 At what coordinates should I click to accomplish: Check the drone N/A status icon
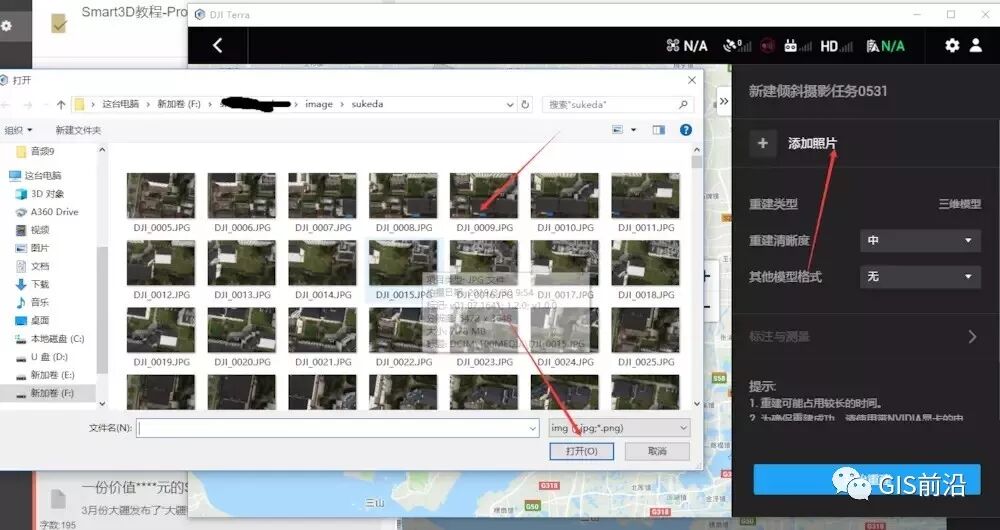coord(687,46)
